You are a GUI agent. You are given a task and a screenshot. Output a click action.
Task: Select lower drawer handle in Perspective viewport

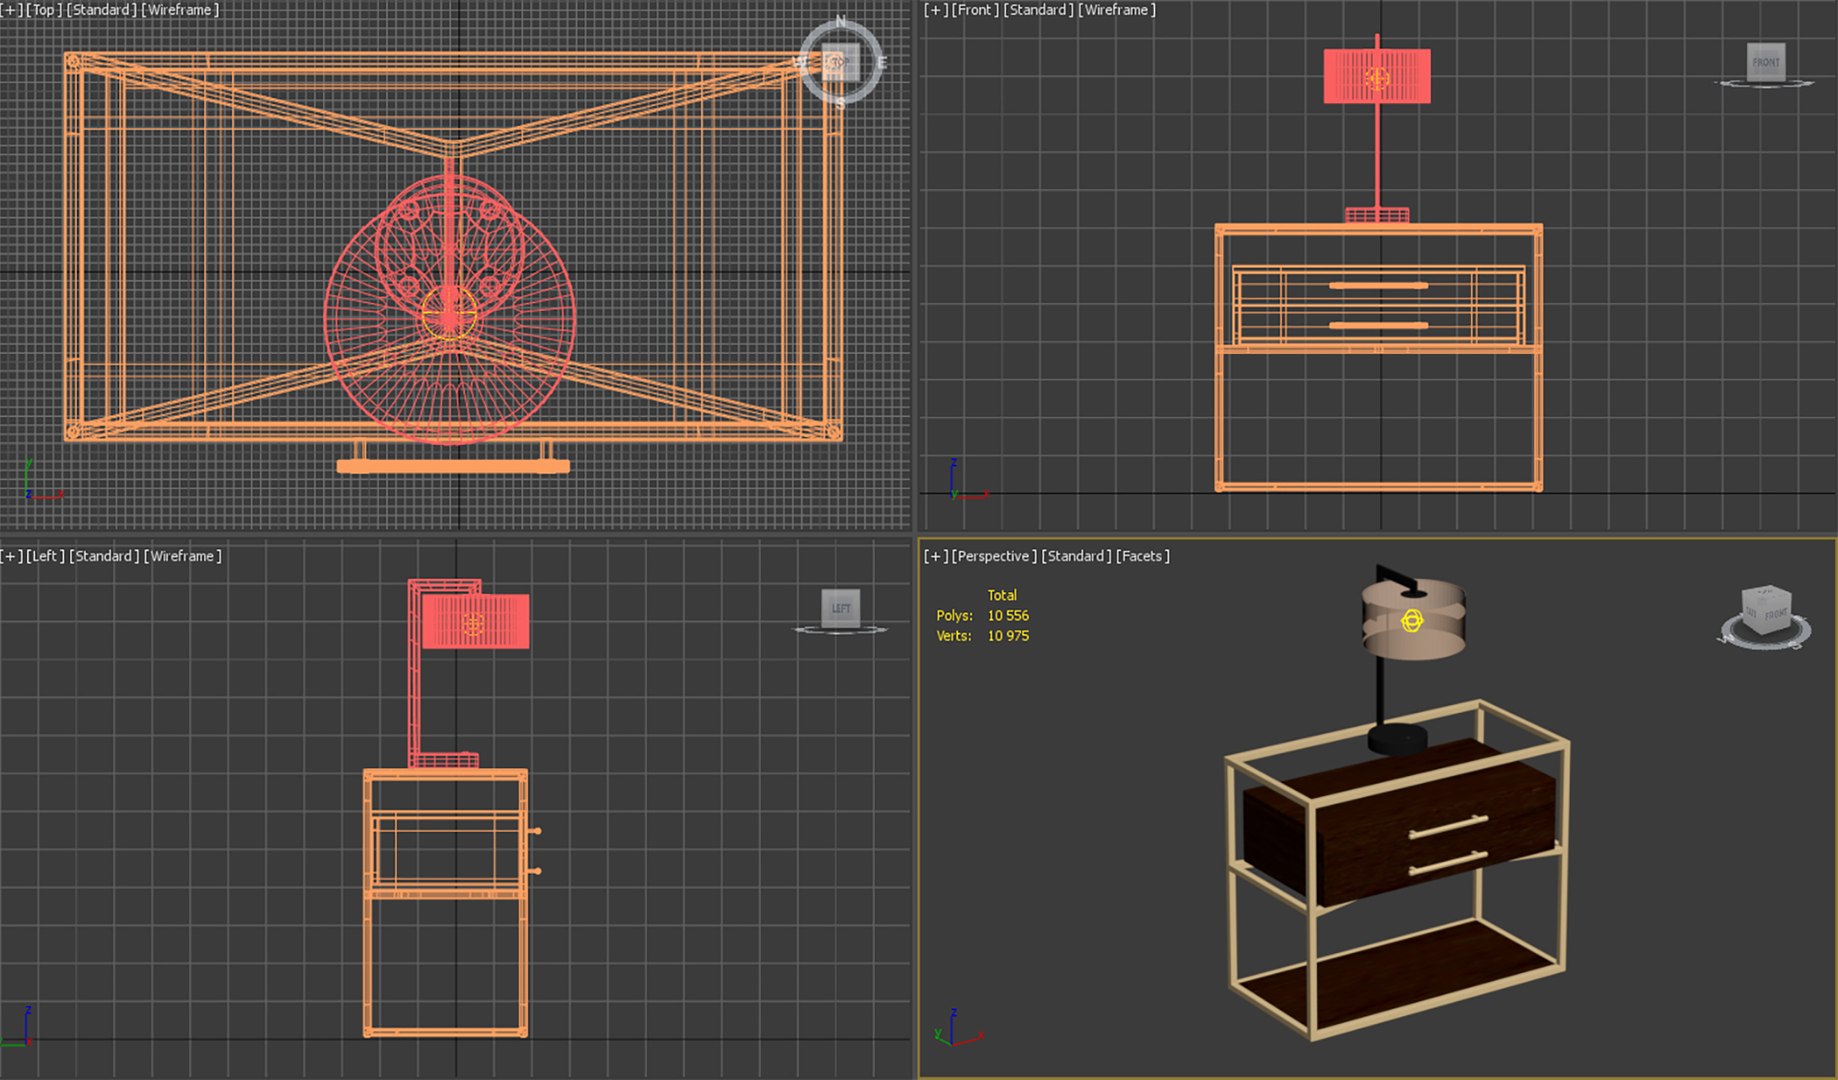[x=1448, y=863]
